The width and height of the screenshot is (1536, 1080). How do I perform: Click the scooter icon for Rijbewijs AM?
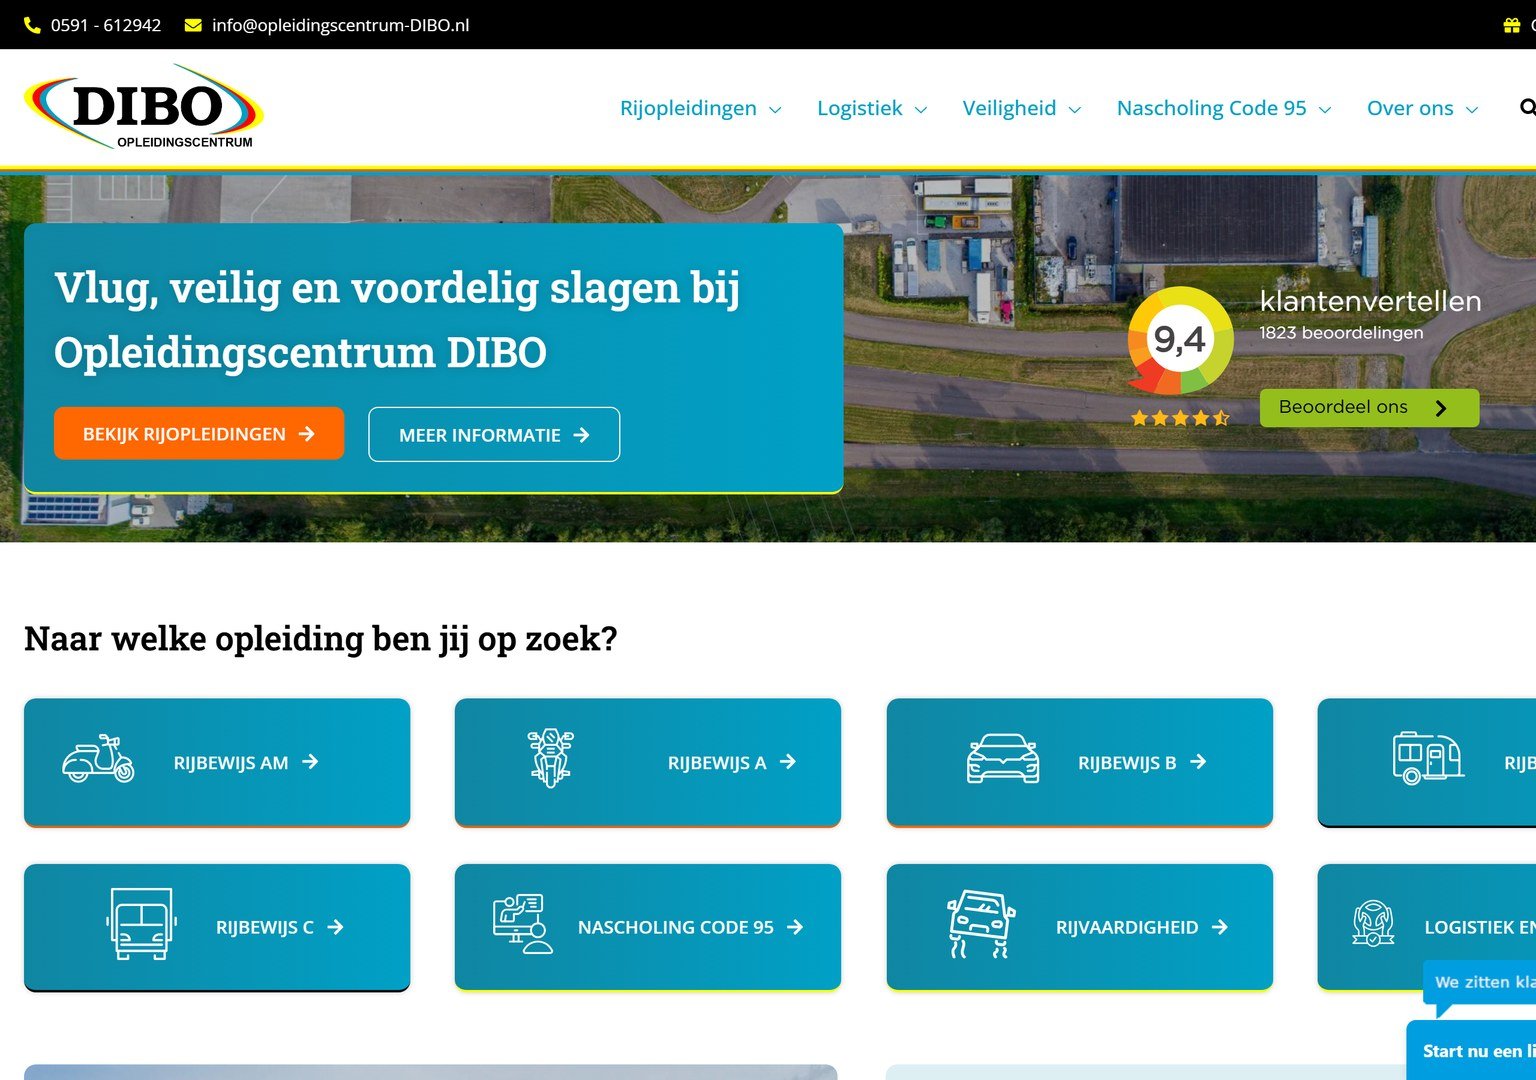tap(98, 759)
